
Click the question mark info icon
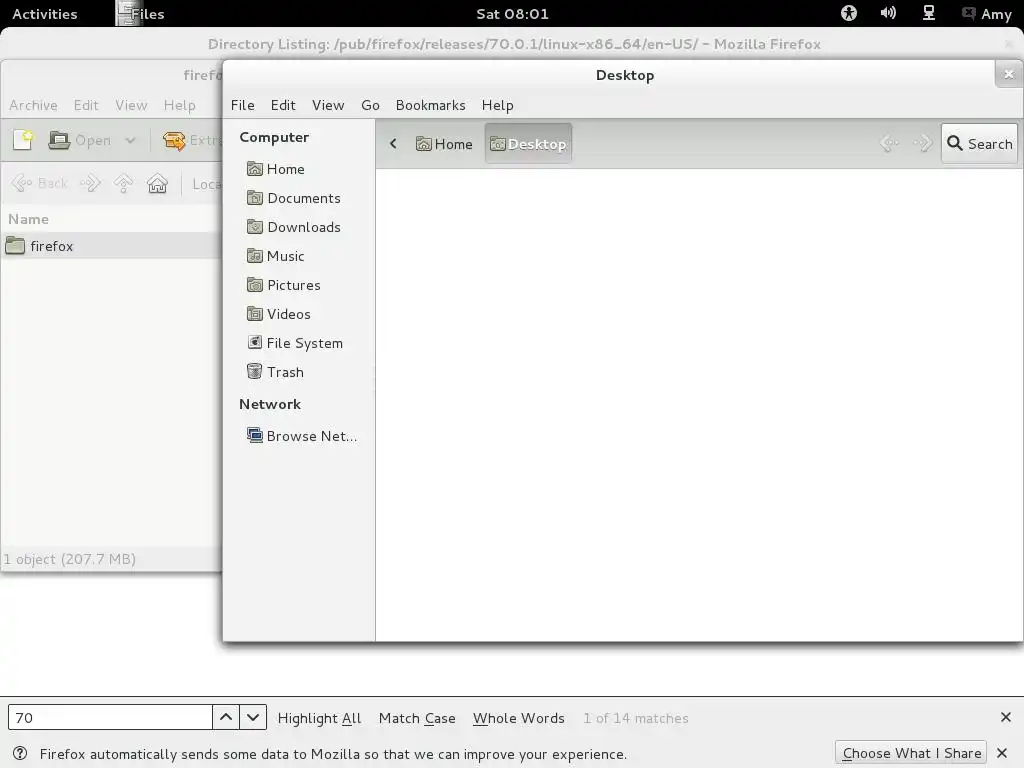click(20, 754)
